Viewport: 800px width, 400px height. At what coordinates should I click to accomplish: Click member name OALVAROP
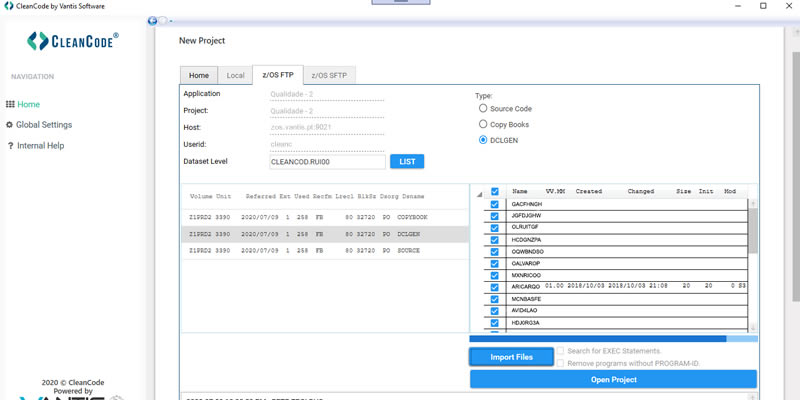526,263
